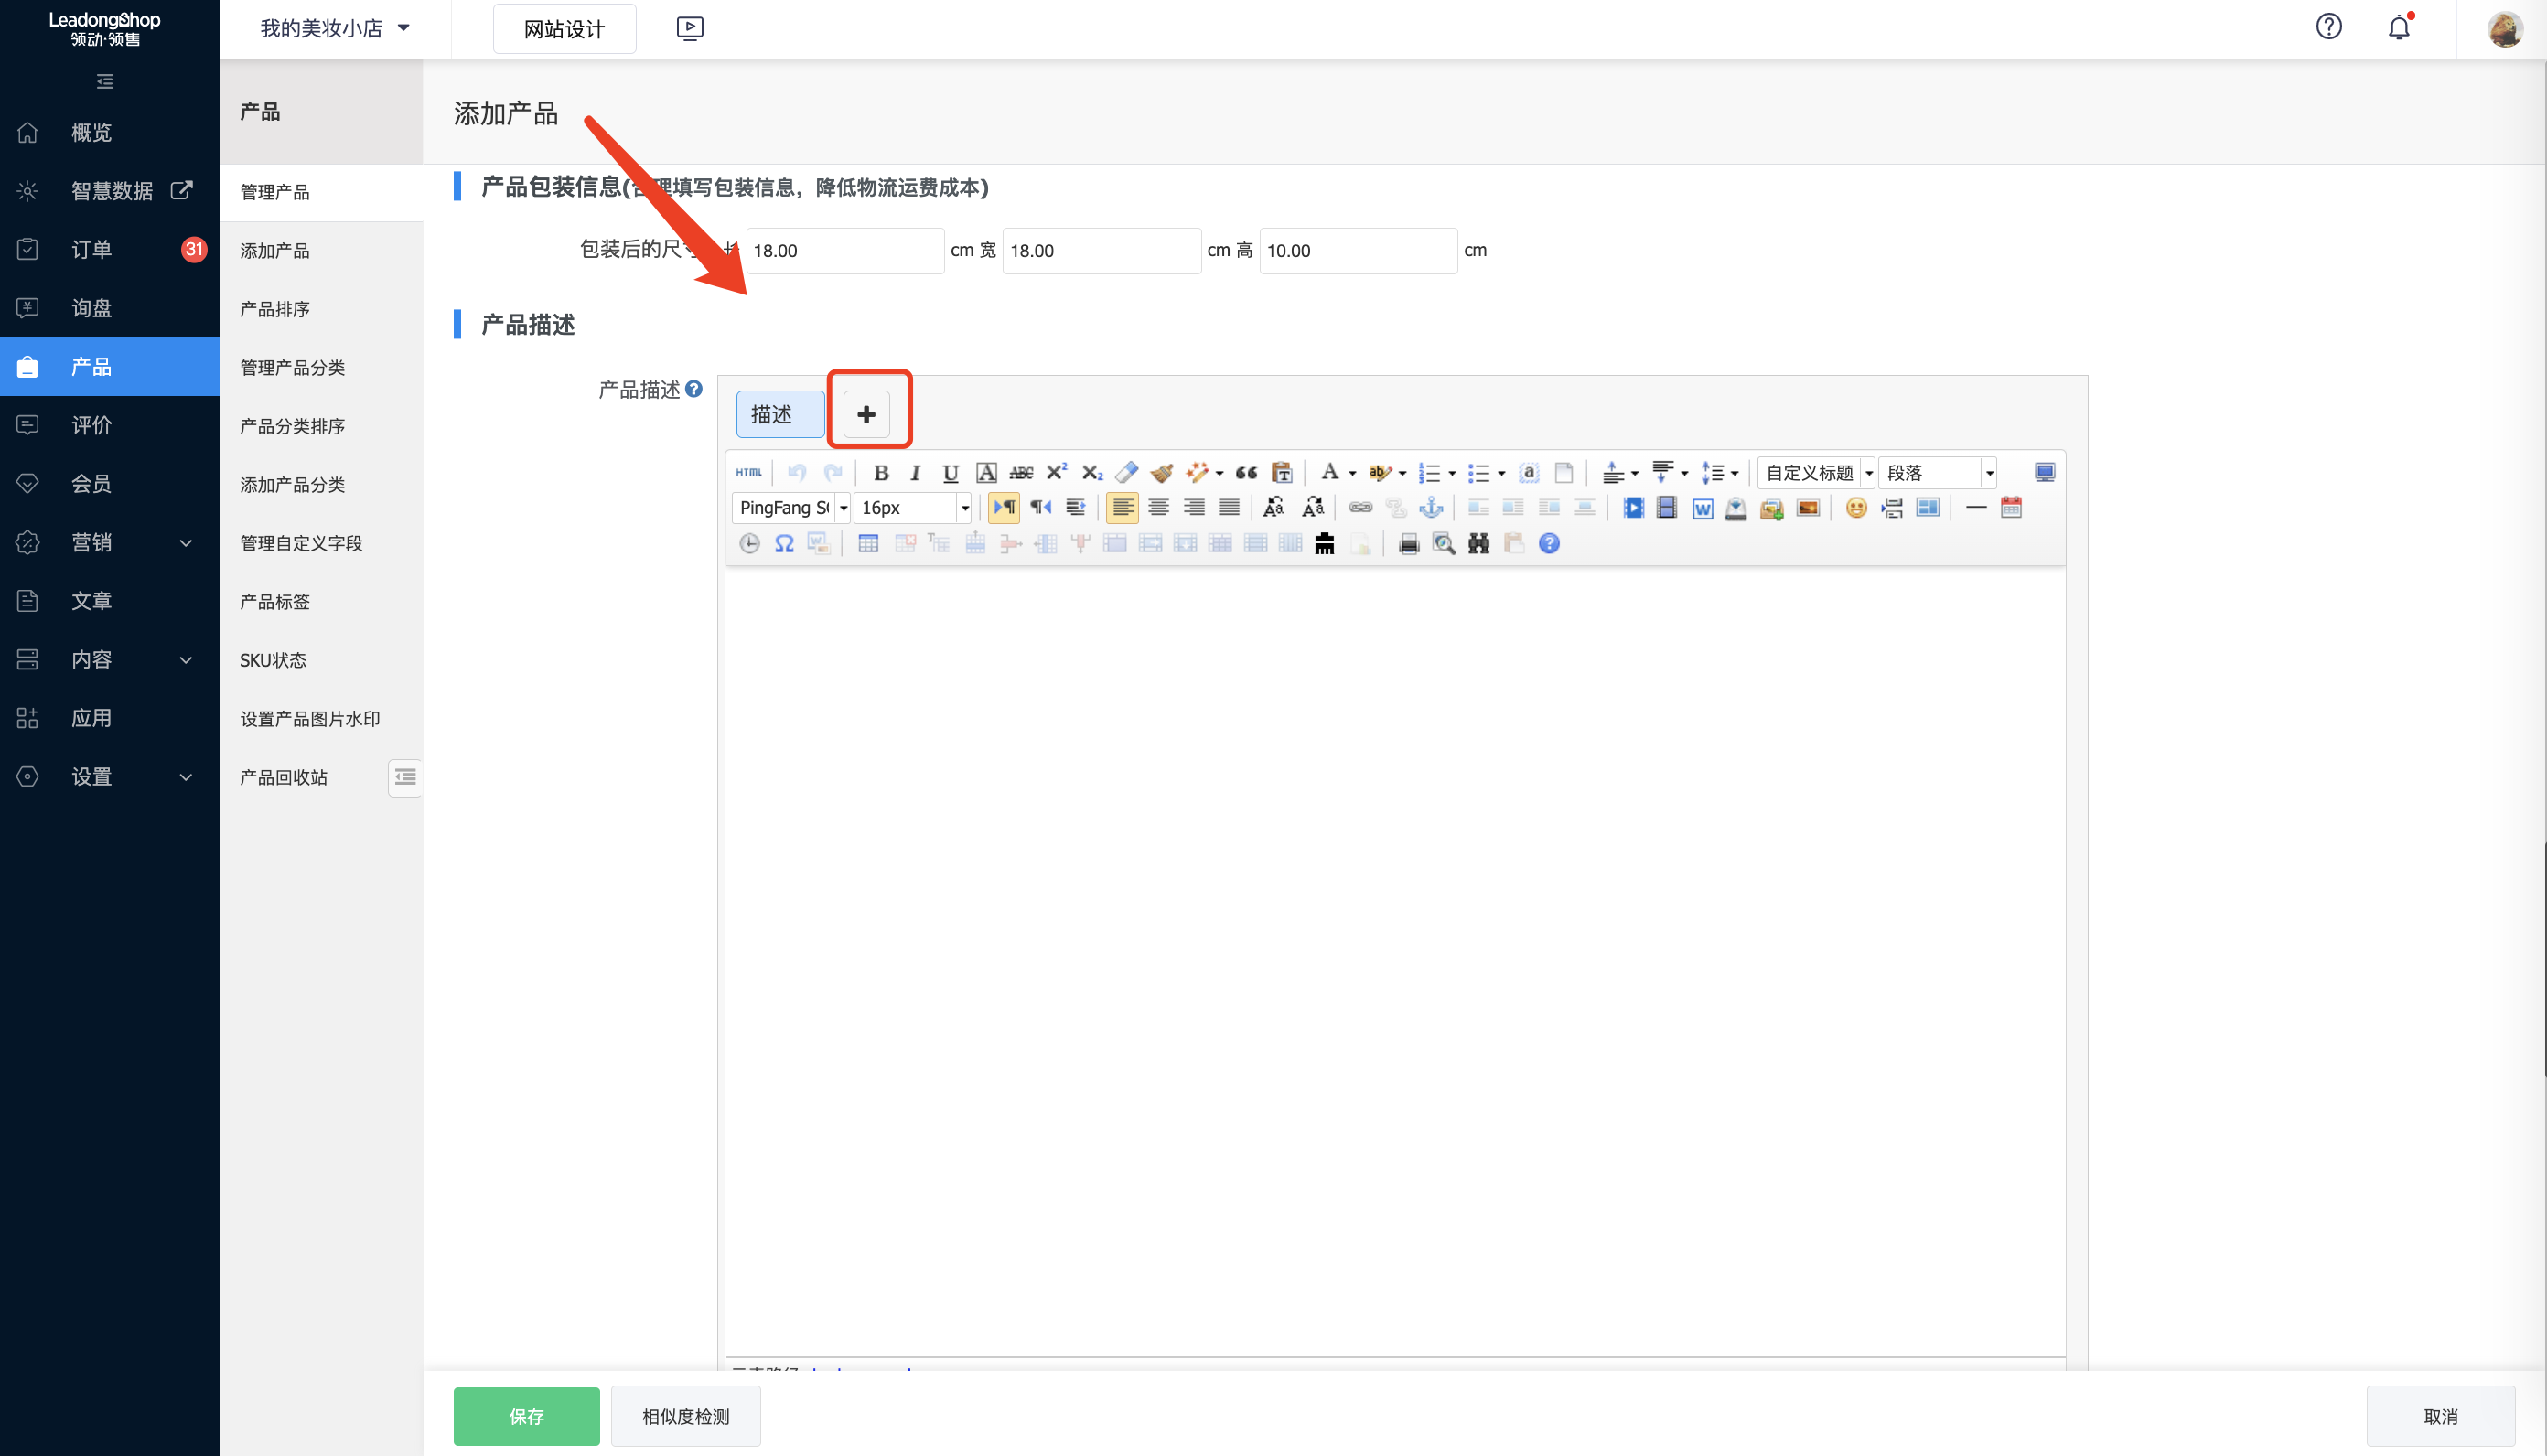Click the print icon in the toolbar

[x=1408, y=543]
